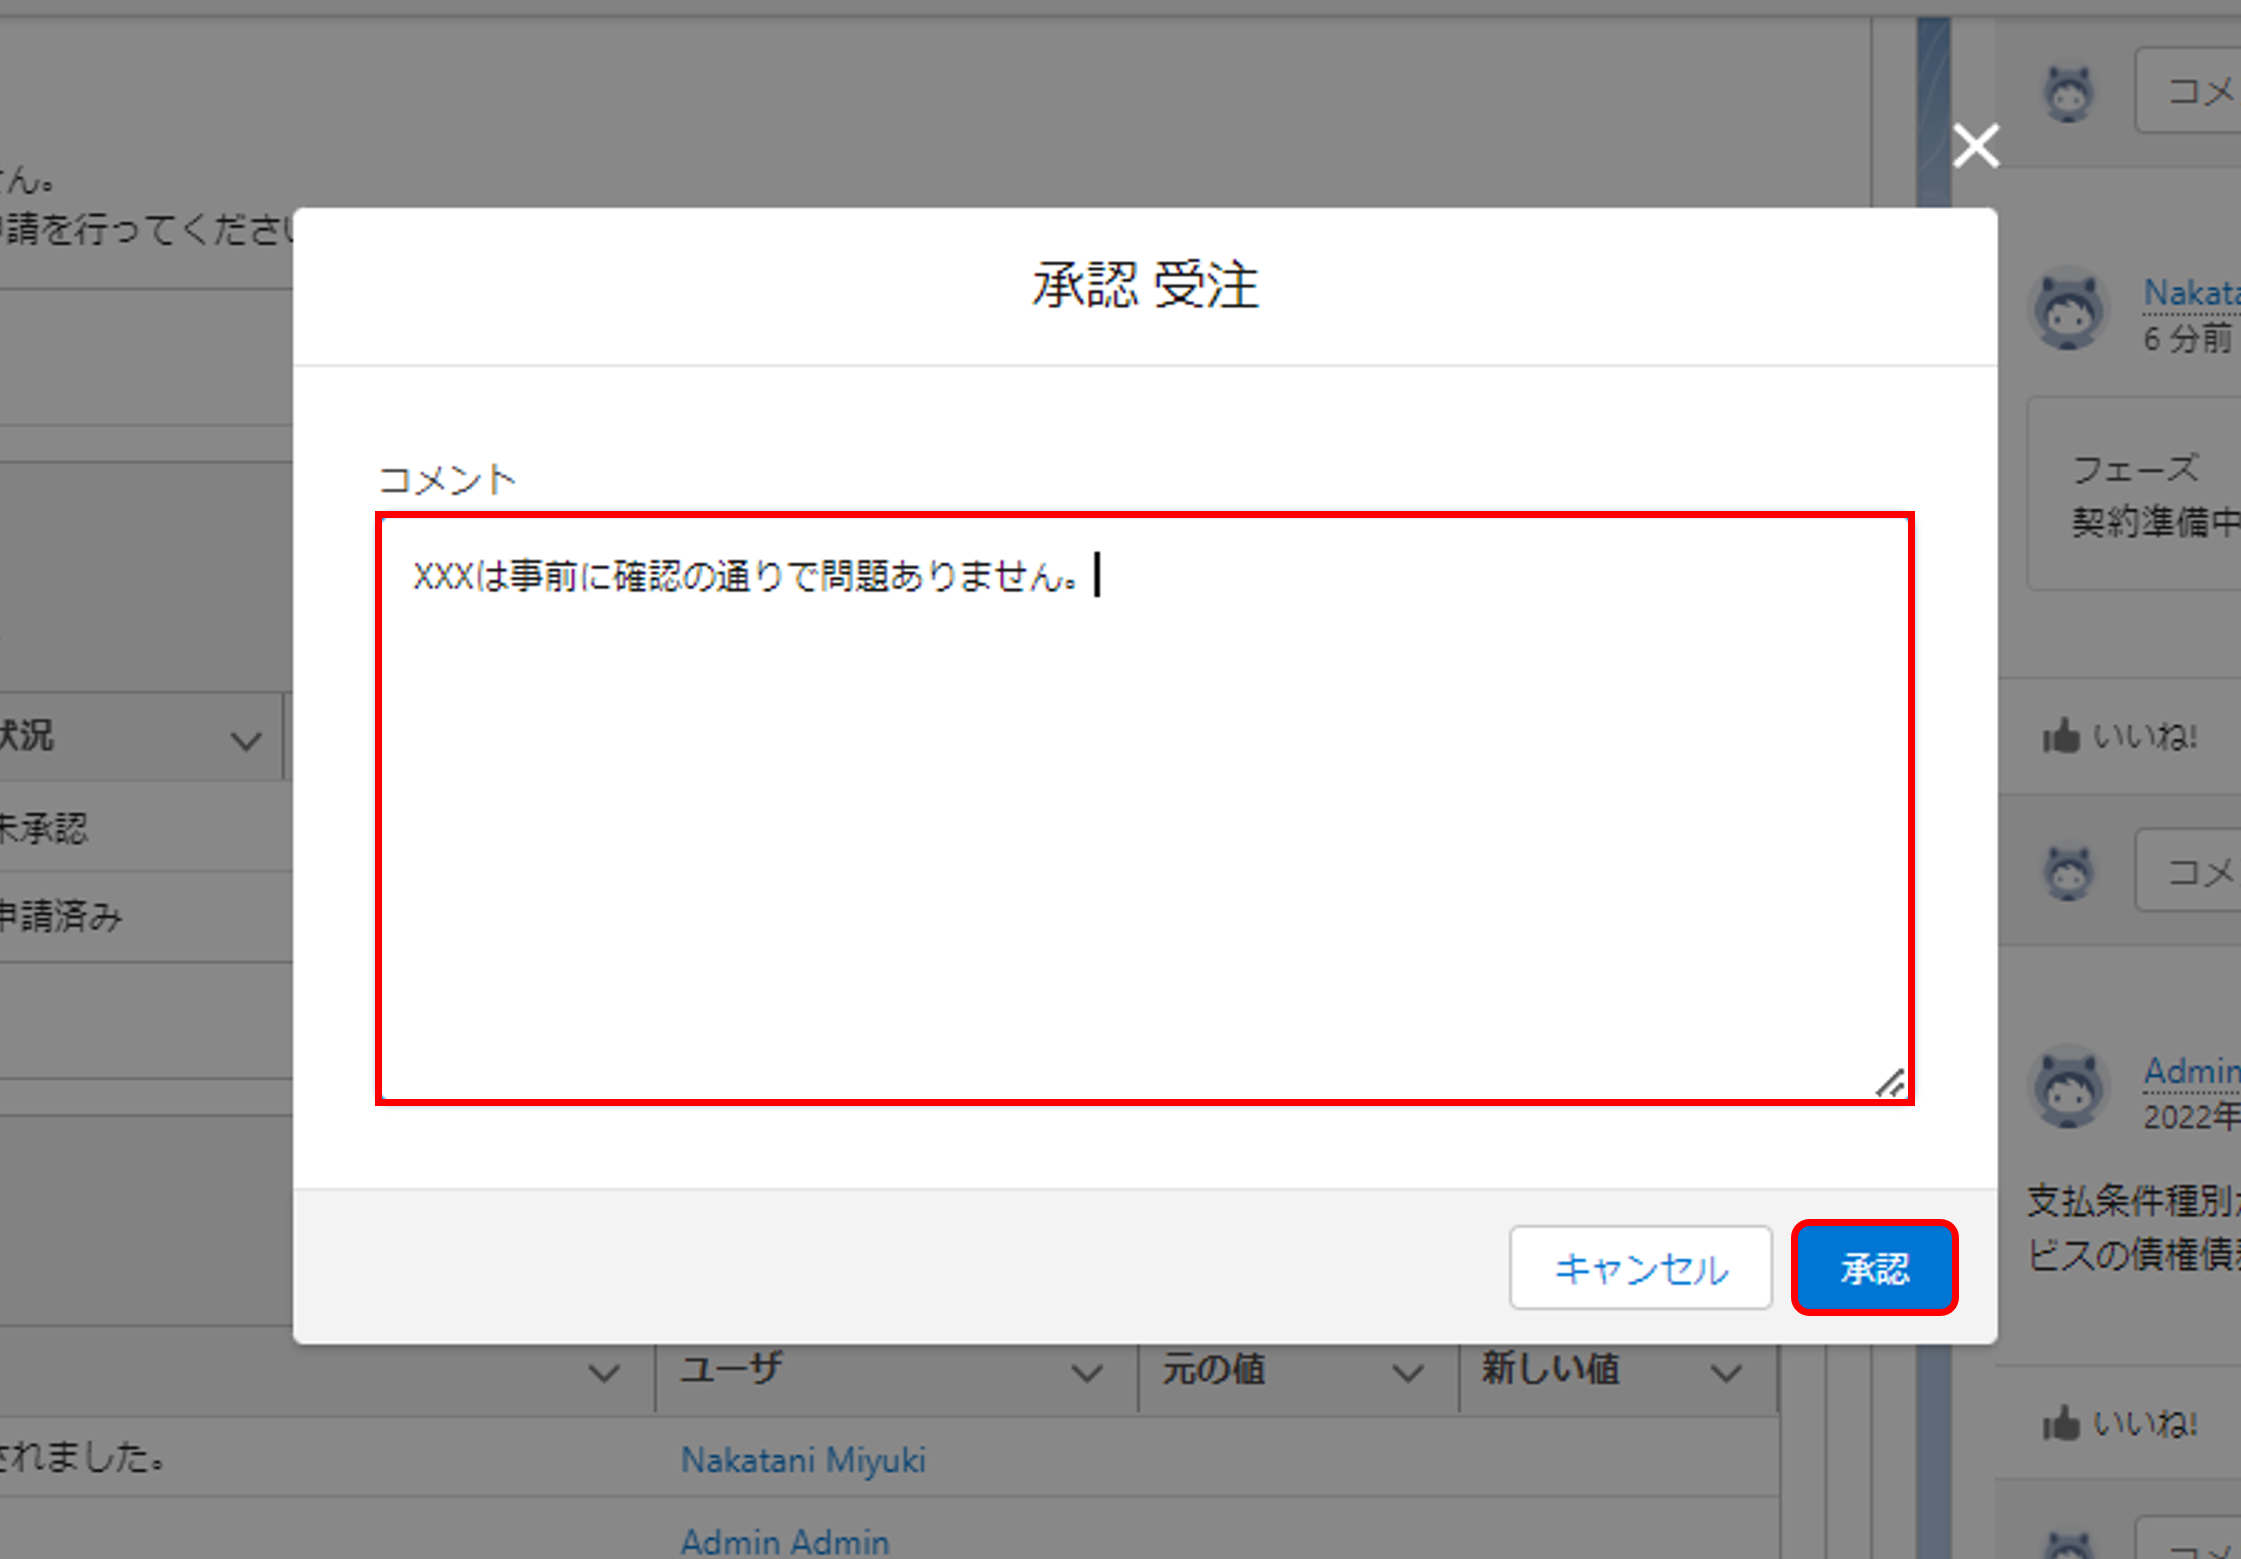Open the 状況 column dropdown chevron

[x=245, y=741]
